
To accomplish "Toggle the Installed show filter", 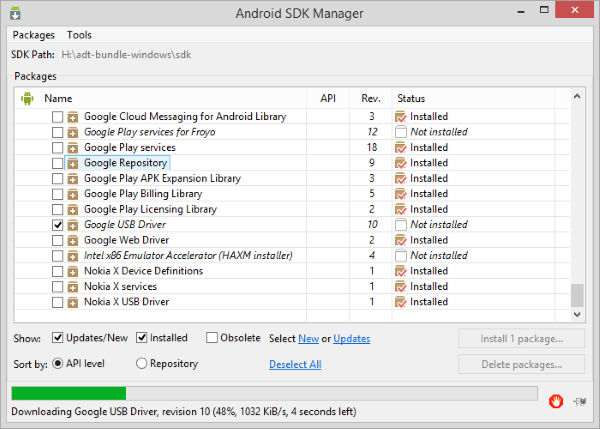I will coord(142,338).
